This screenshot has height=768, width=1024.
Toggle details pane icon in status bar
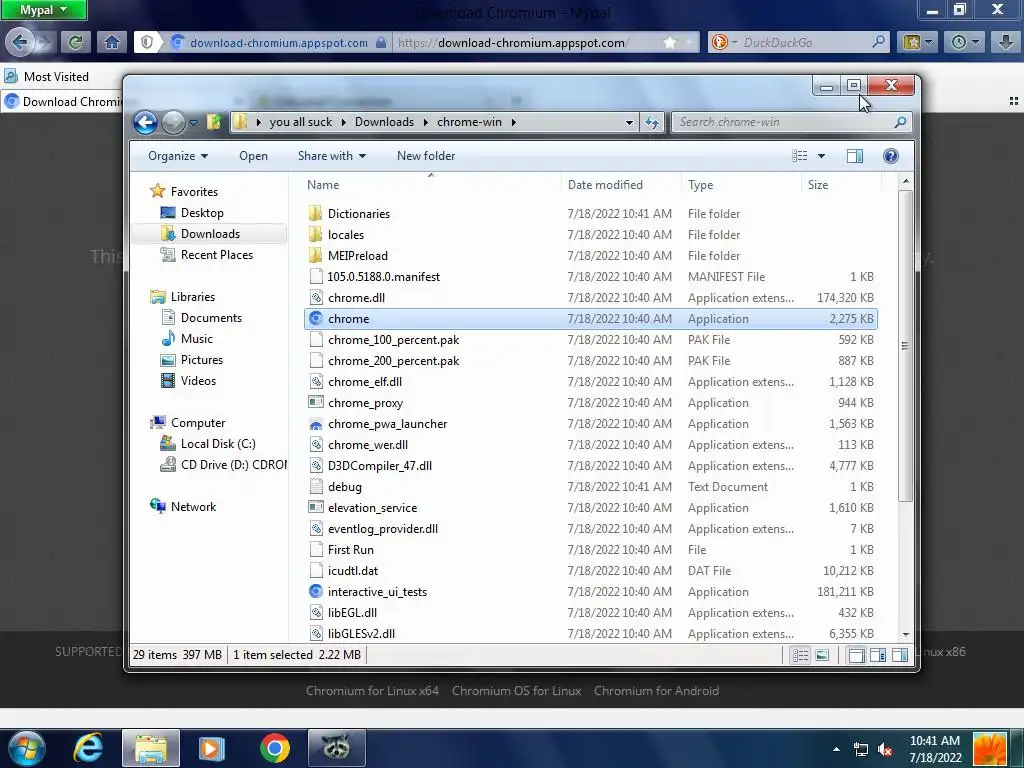[x=856, y=655]
